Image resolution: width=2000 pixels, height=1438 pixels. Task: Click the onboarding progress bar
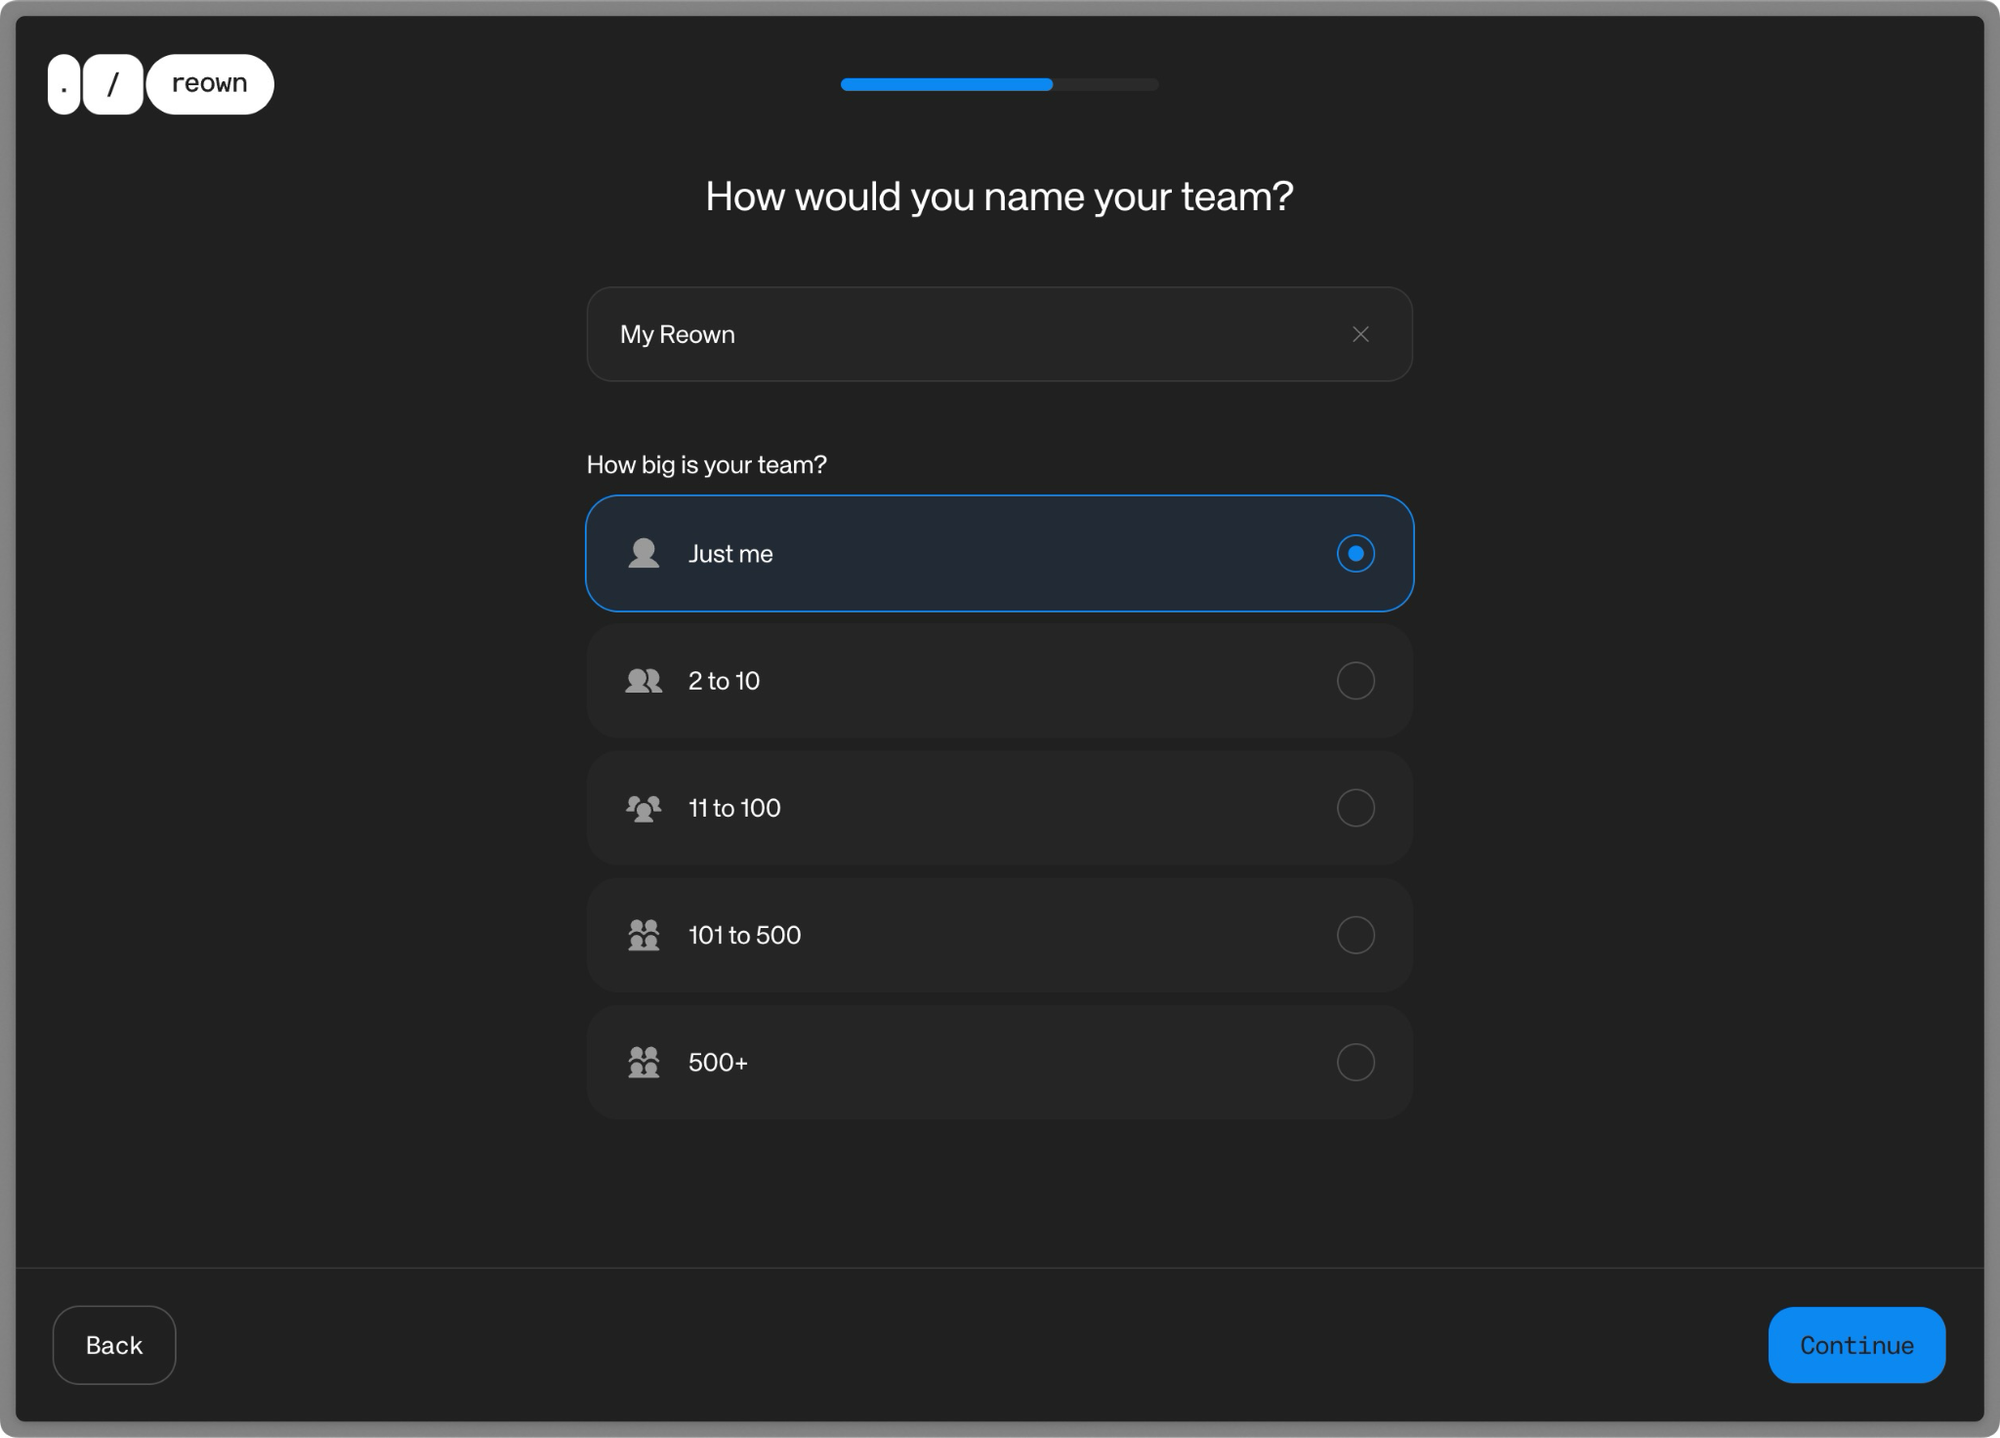pyautogui.click(x=999, y=85)
